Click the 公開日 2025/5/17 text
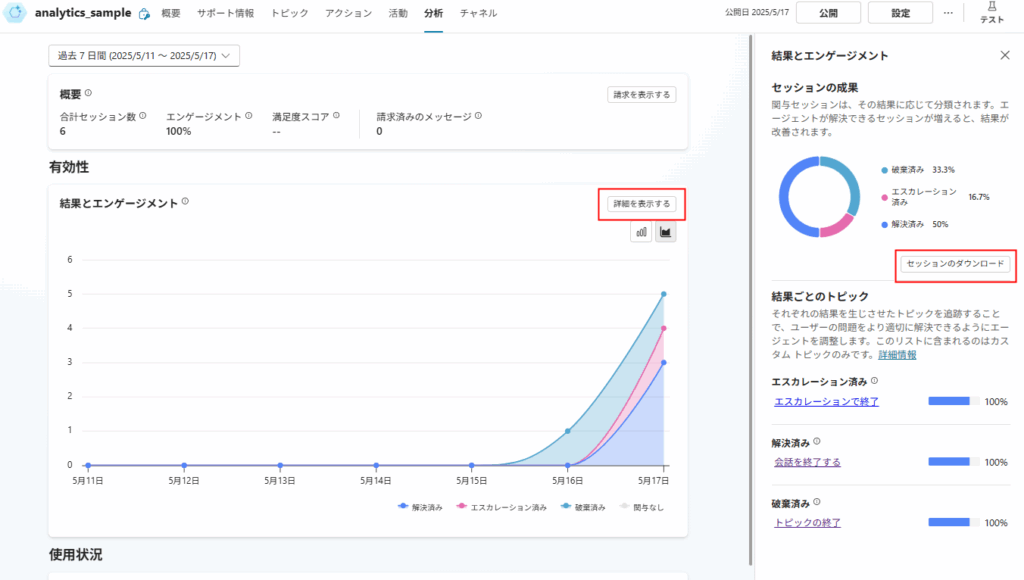Screen dimensions: 1024x580 (x=756, y=12)
